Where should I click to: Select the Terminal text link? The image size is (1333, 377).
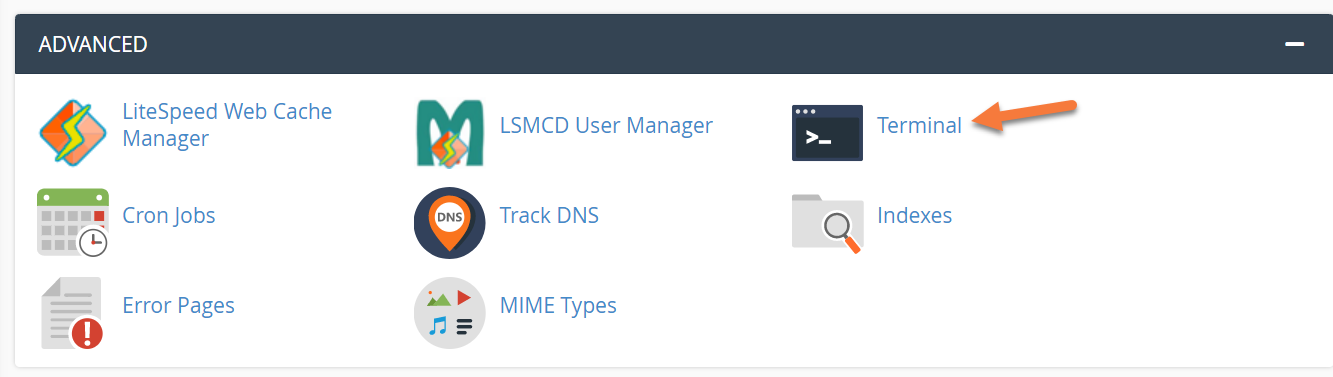point(919,125)
